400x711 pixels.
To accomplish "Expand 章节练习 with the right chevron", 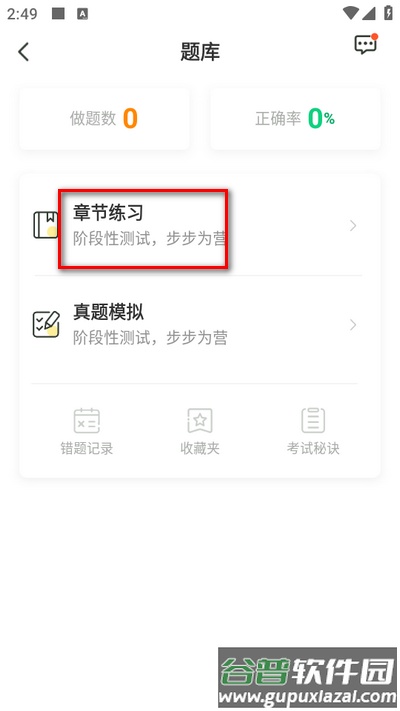I will coord(353,225).
